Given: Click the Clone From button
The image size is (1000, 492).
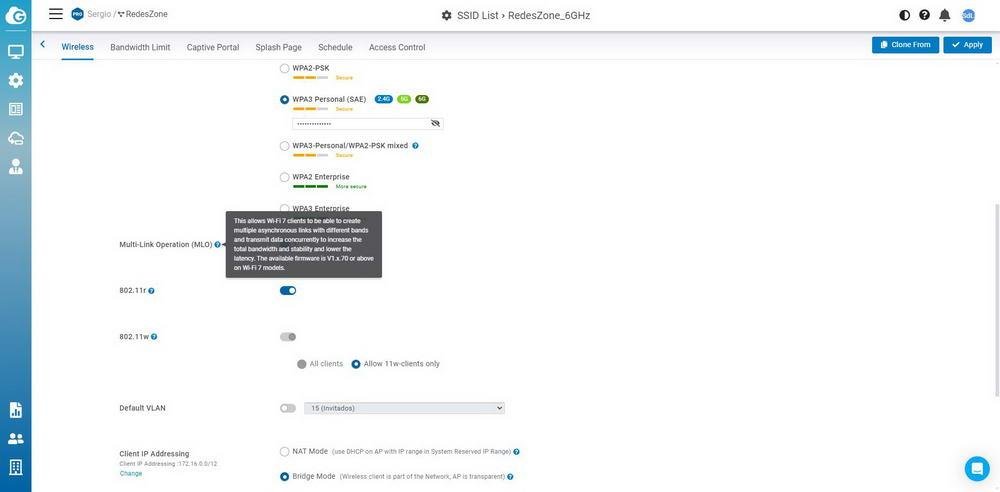Looking at the screenshot, I should click(905, 45).
